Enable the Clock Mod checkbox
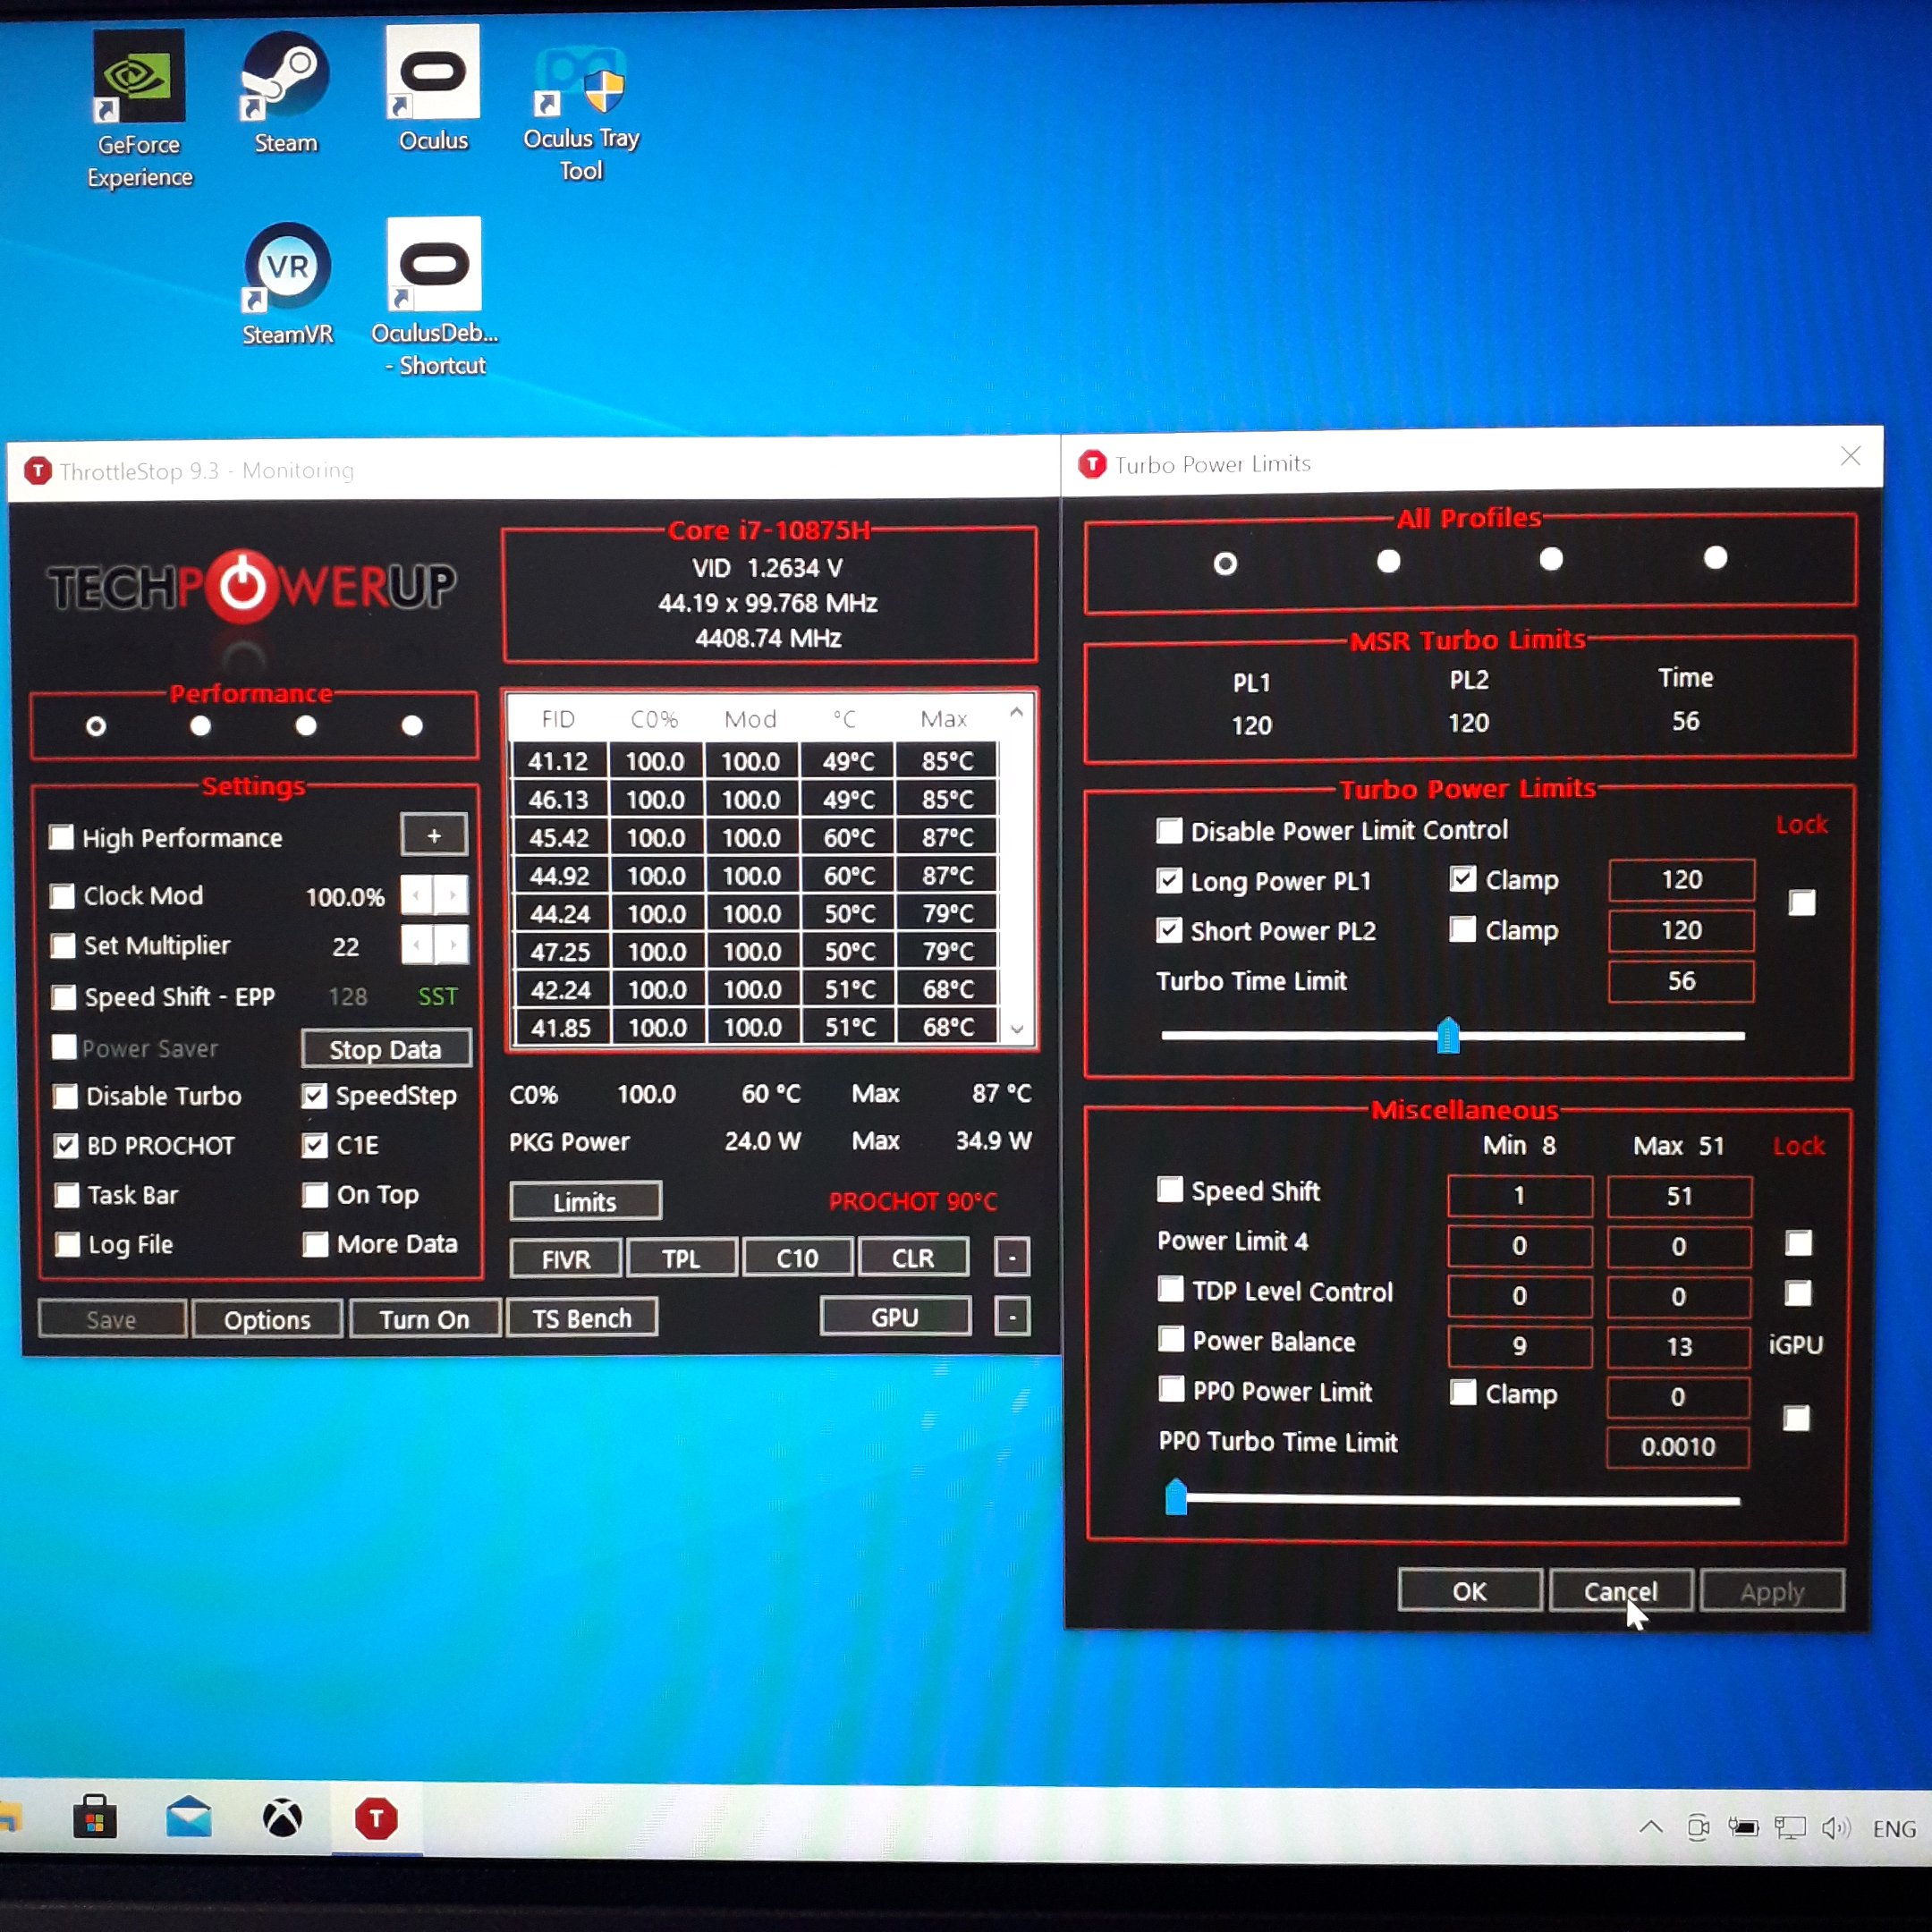Viewport: 1932px width, 1932px height. point(62,895)
